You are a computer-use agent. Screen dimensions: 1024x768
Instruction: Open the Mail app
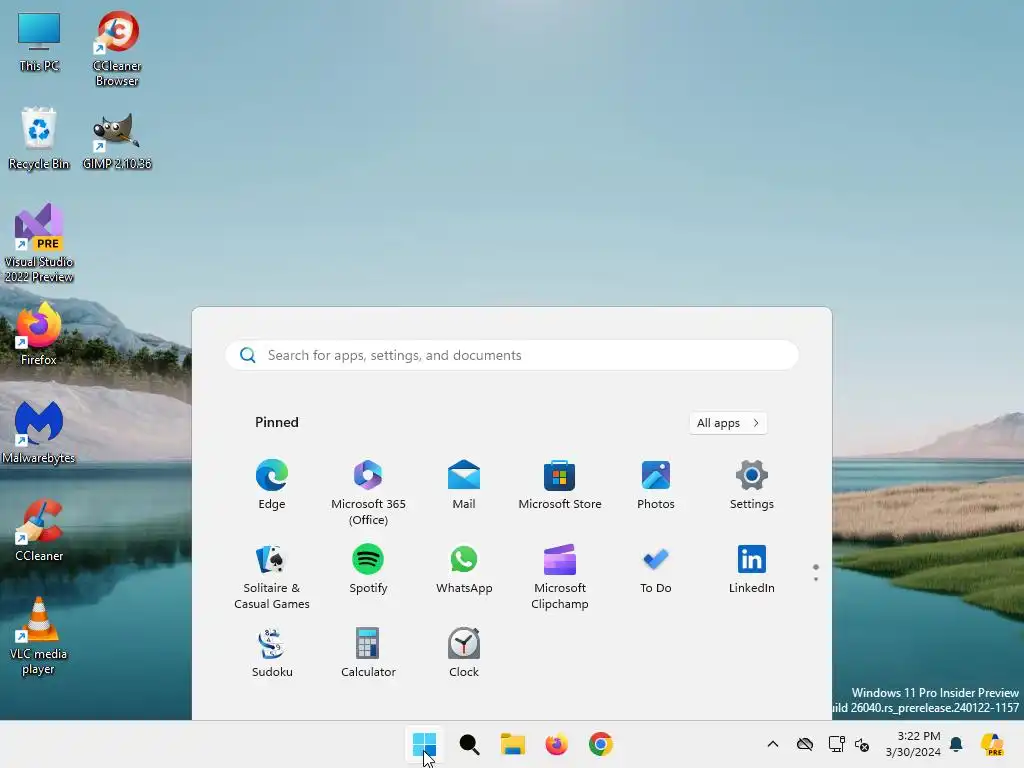[x=464, y=485]
